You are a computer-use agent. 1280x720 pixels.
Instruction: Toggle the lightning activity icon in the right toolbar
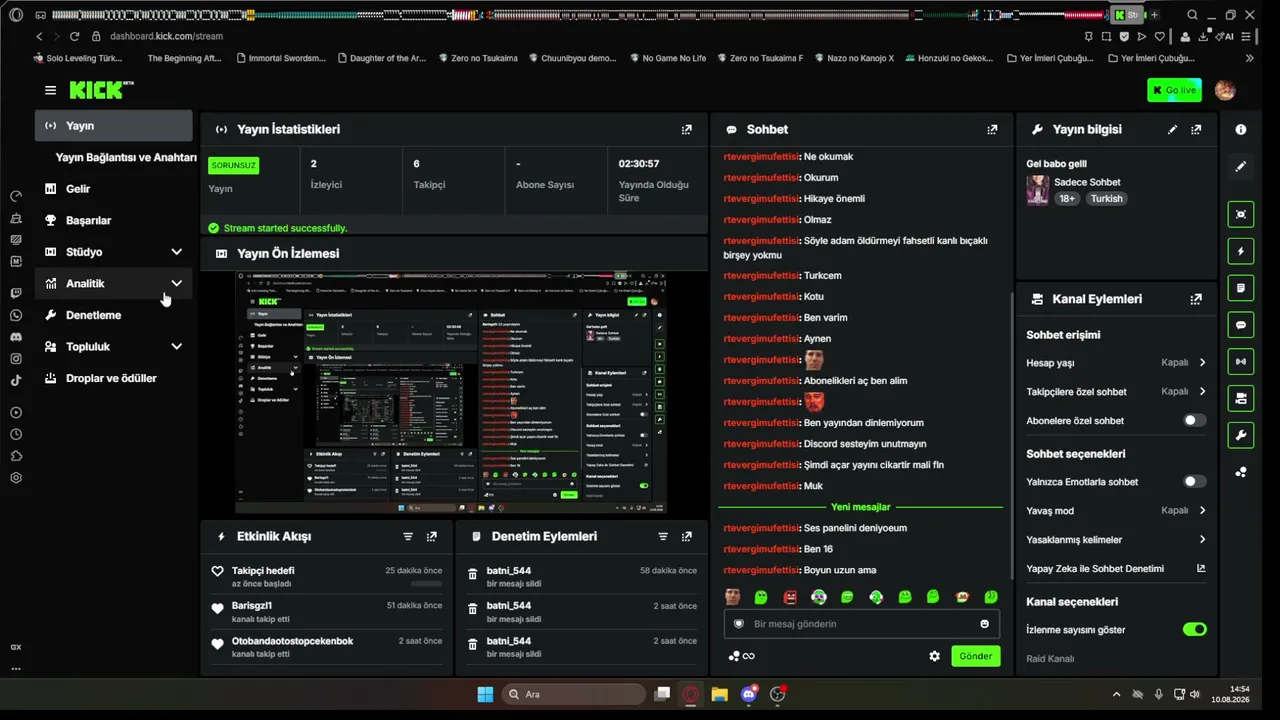(x=1241, y=251)
